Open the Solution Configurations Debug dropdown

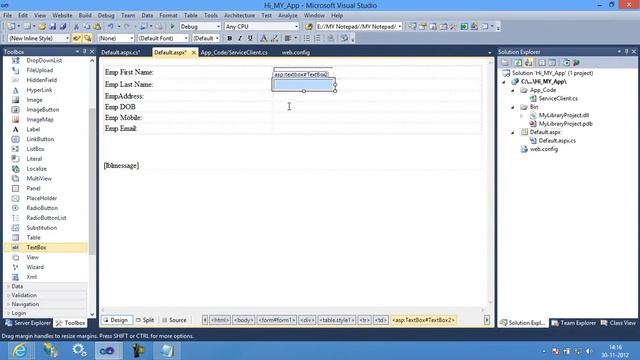pos(200,27)
